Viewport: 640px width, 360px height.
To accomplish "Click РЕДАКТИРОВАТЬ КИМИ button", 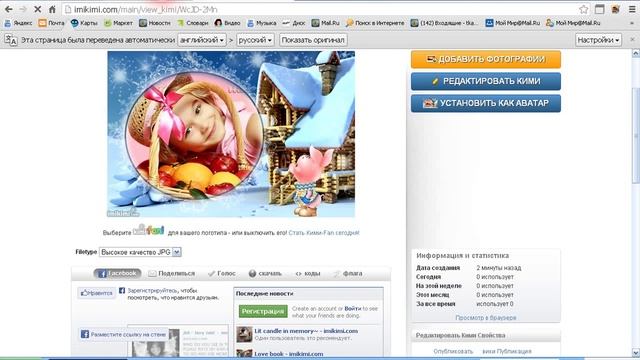I will pos(486,81).
